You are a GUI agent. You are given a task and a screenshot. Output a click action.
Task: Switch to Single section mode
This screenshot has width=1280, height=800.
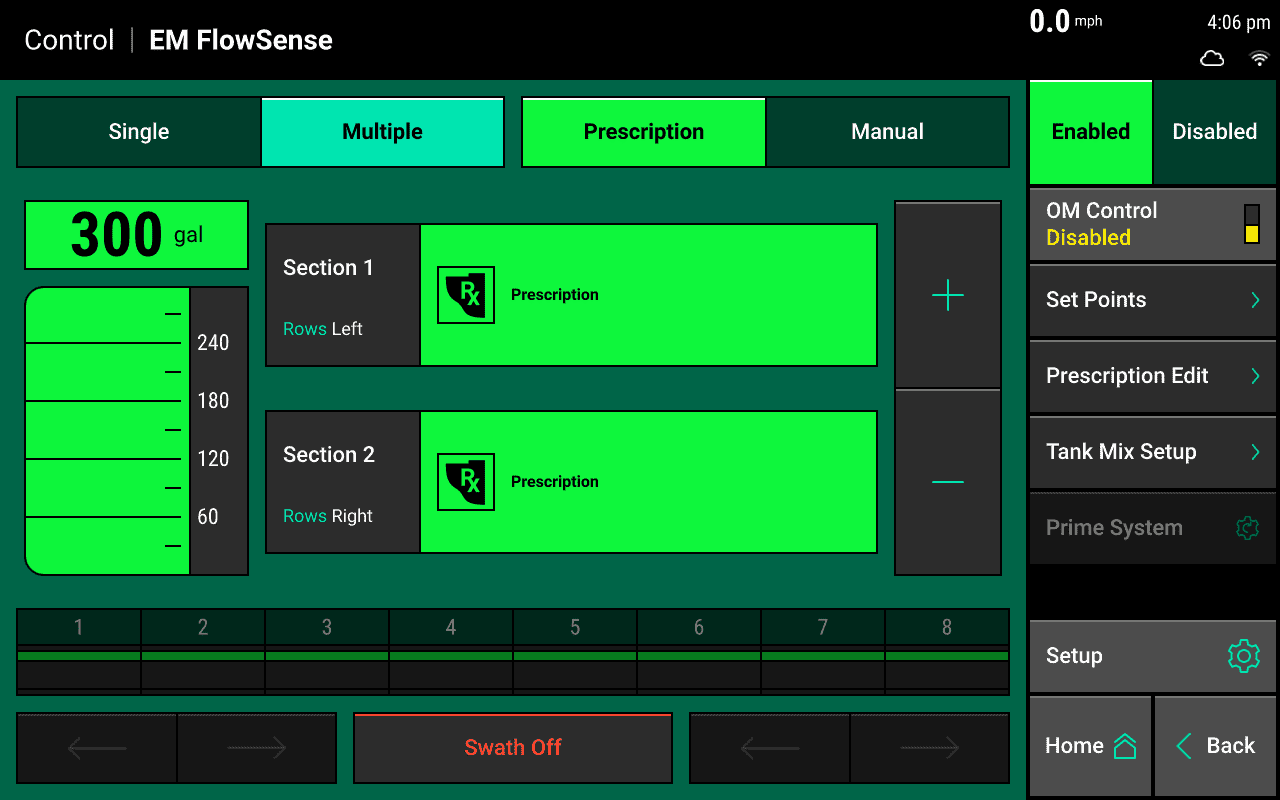139,132
